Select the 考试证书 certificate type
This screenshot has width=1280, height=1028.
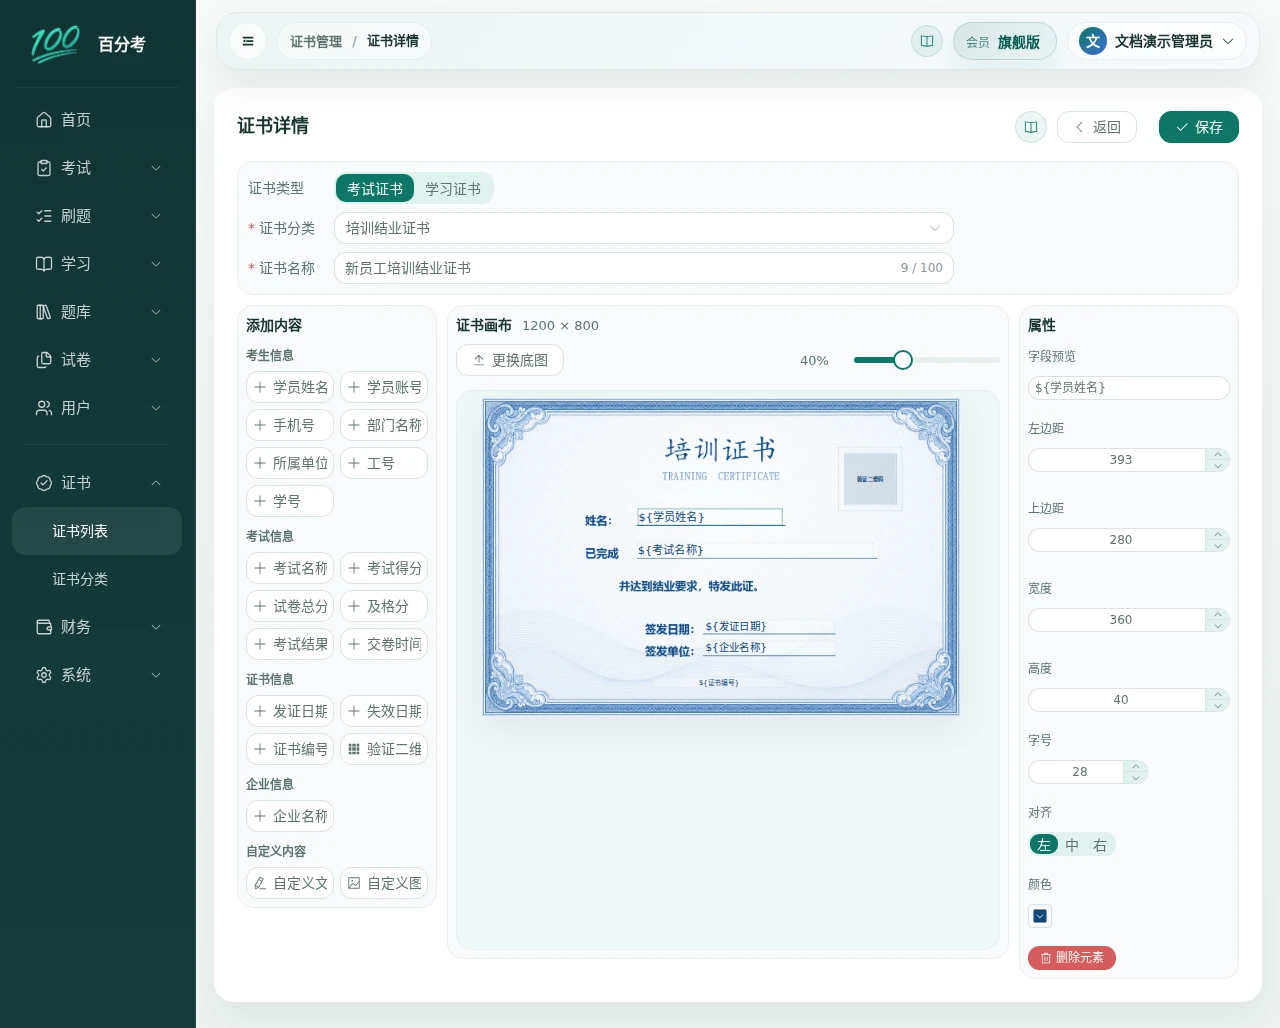[x=375, y=189]
